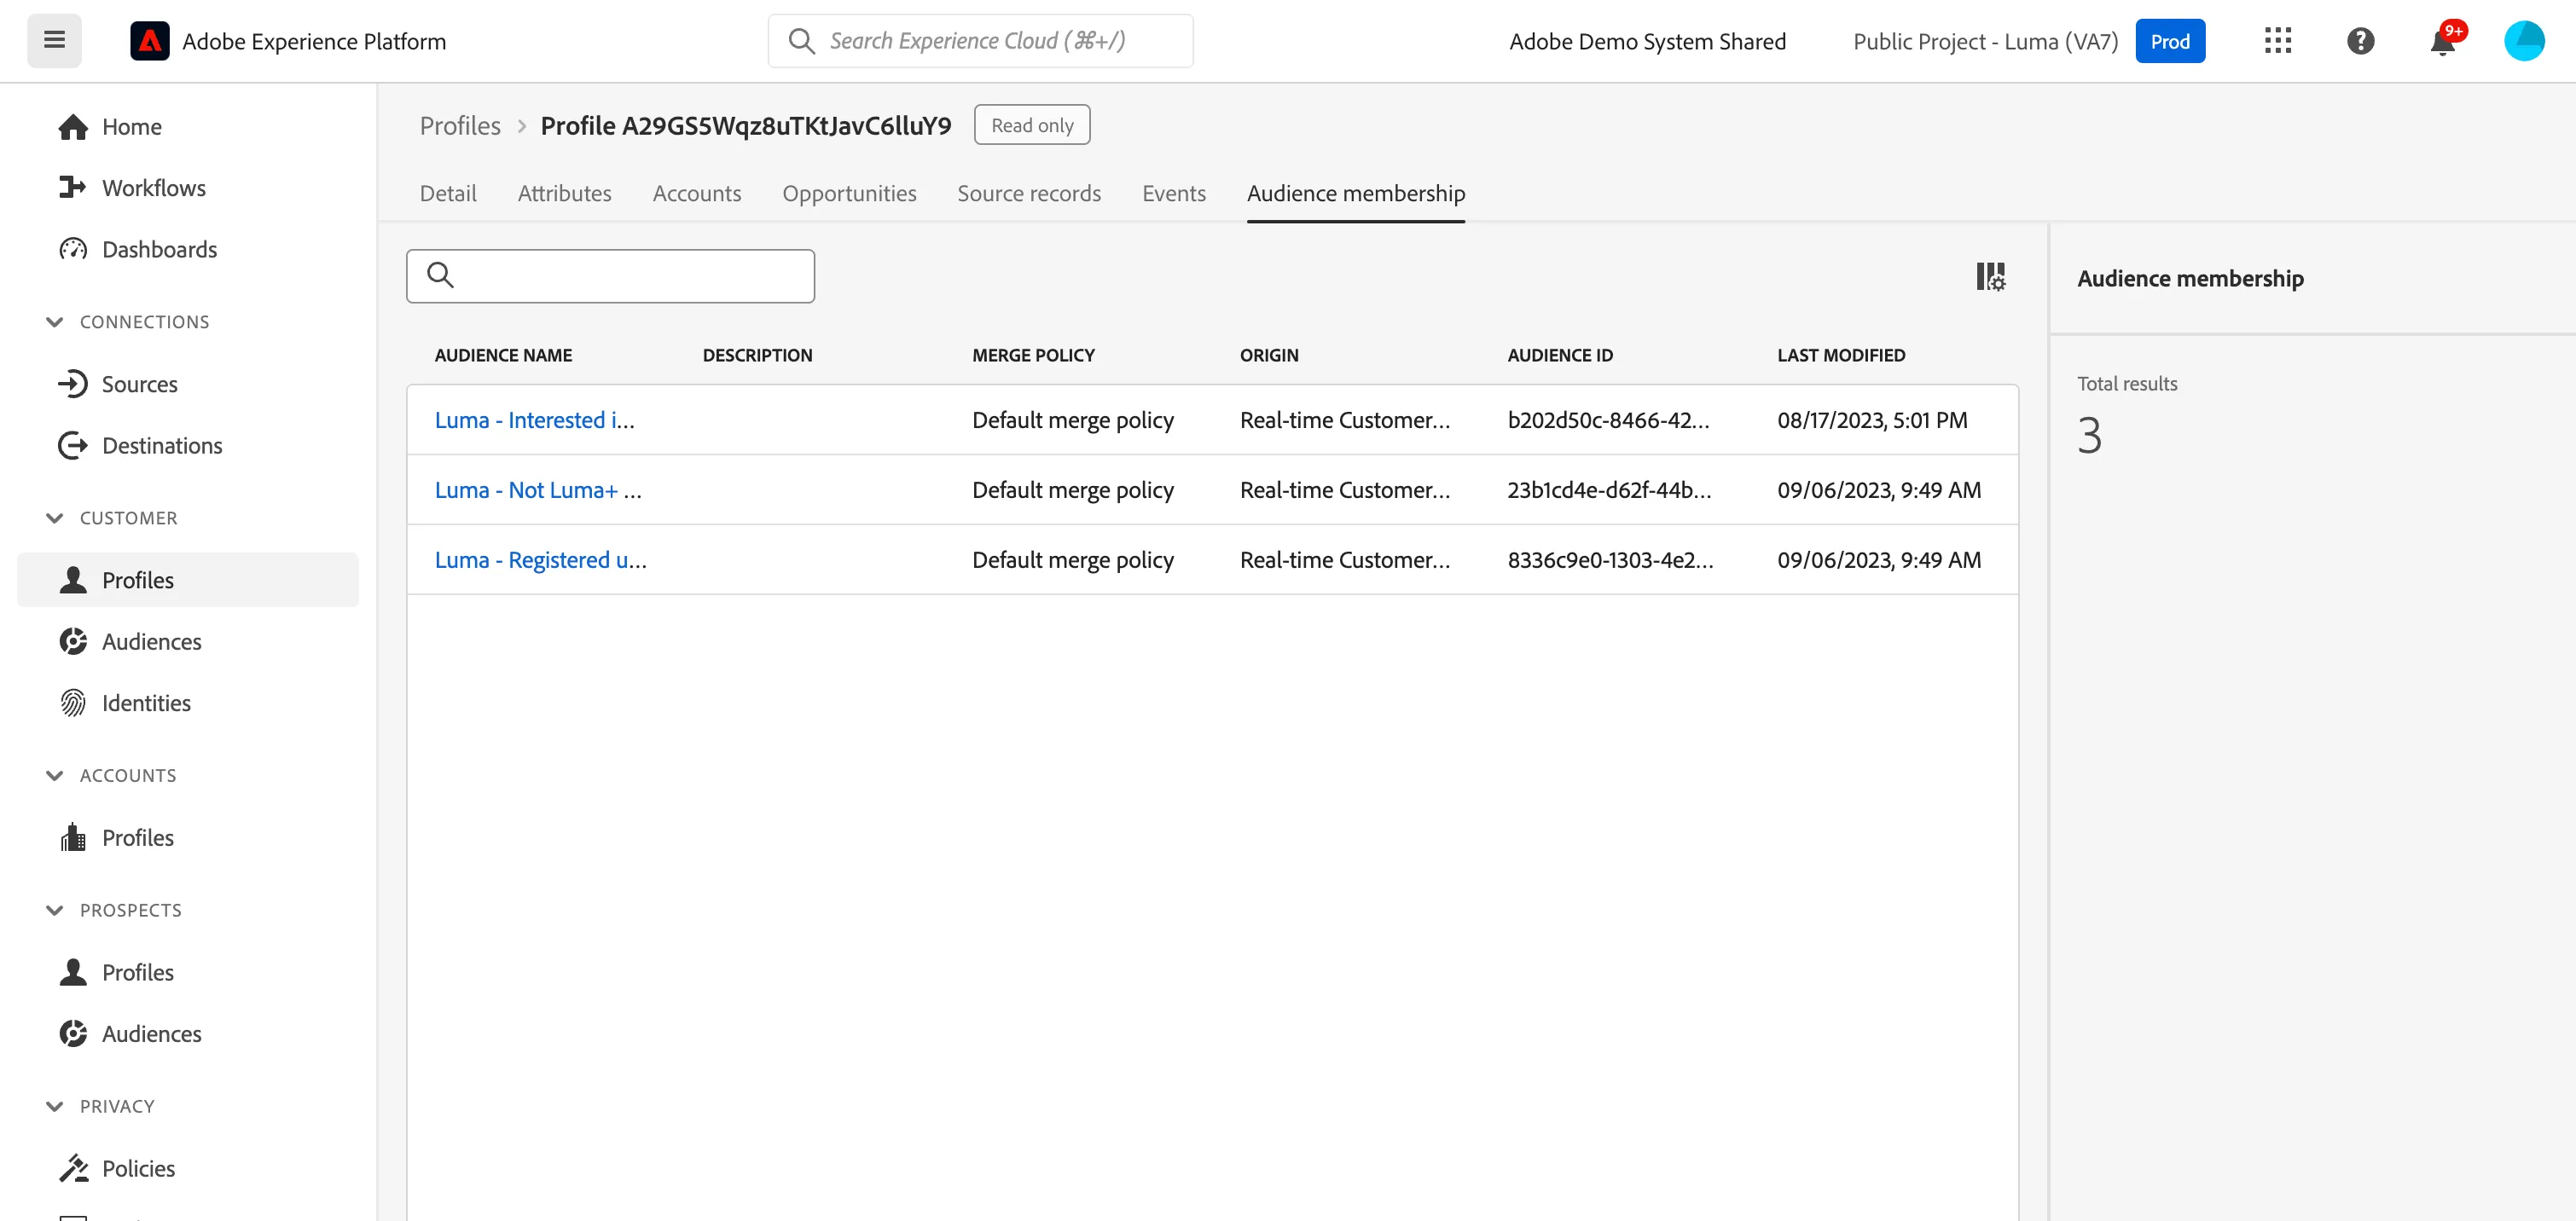Switch to the Detail tab
Viewport: 2576px width, 1221px height.
[448, 193]
